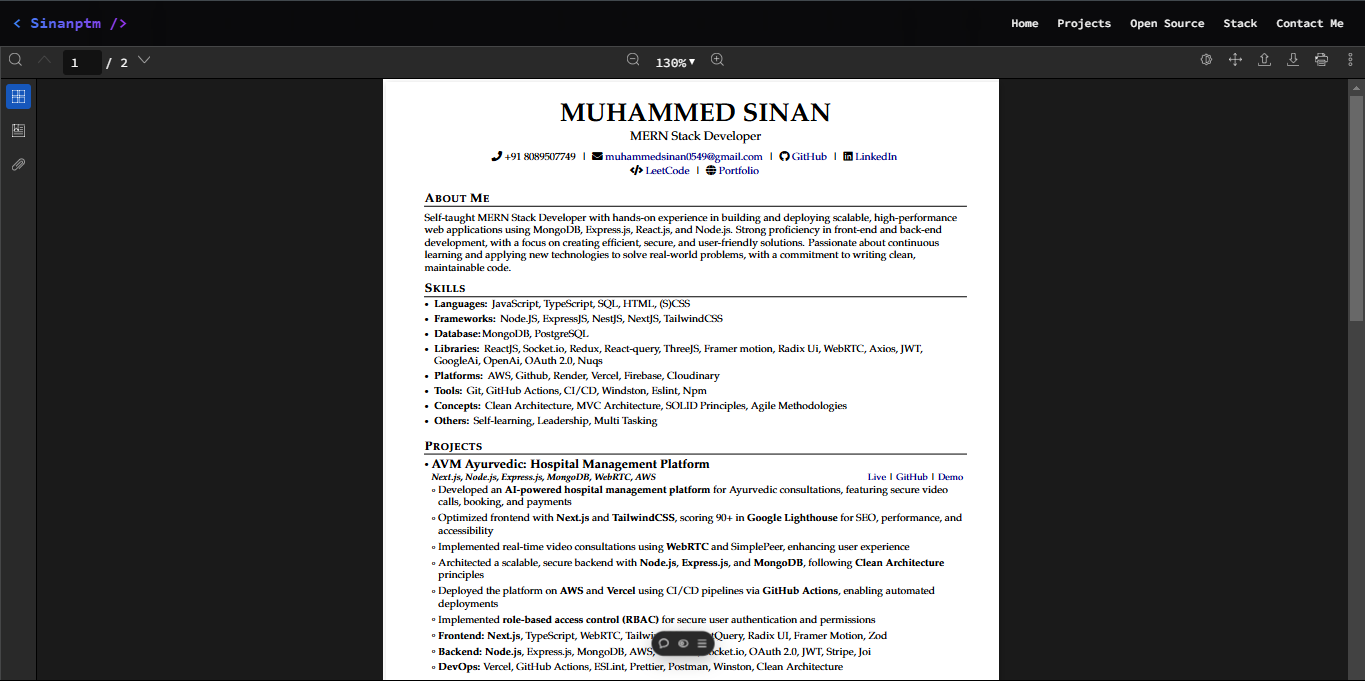1365x681 pixels.
Task: Open the document outline panel icon
Action: coord(18,129)
